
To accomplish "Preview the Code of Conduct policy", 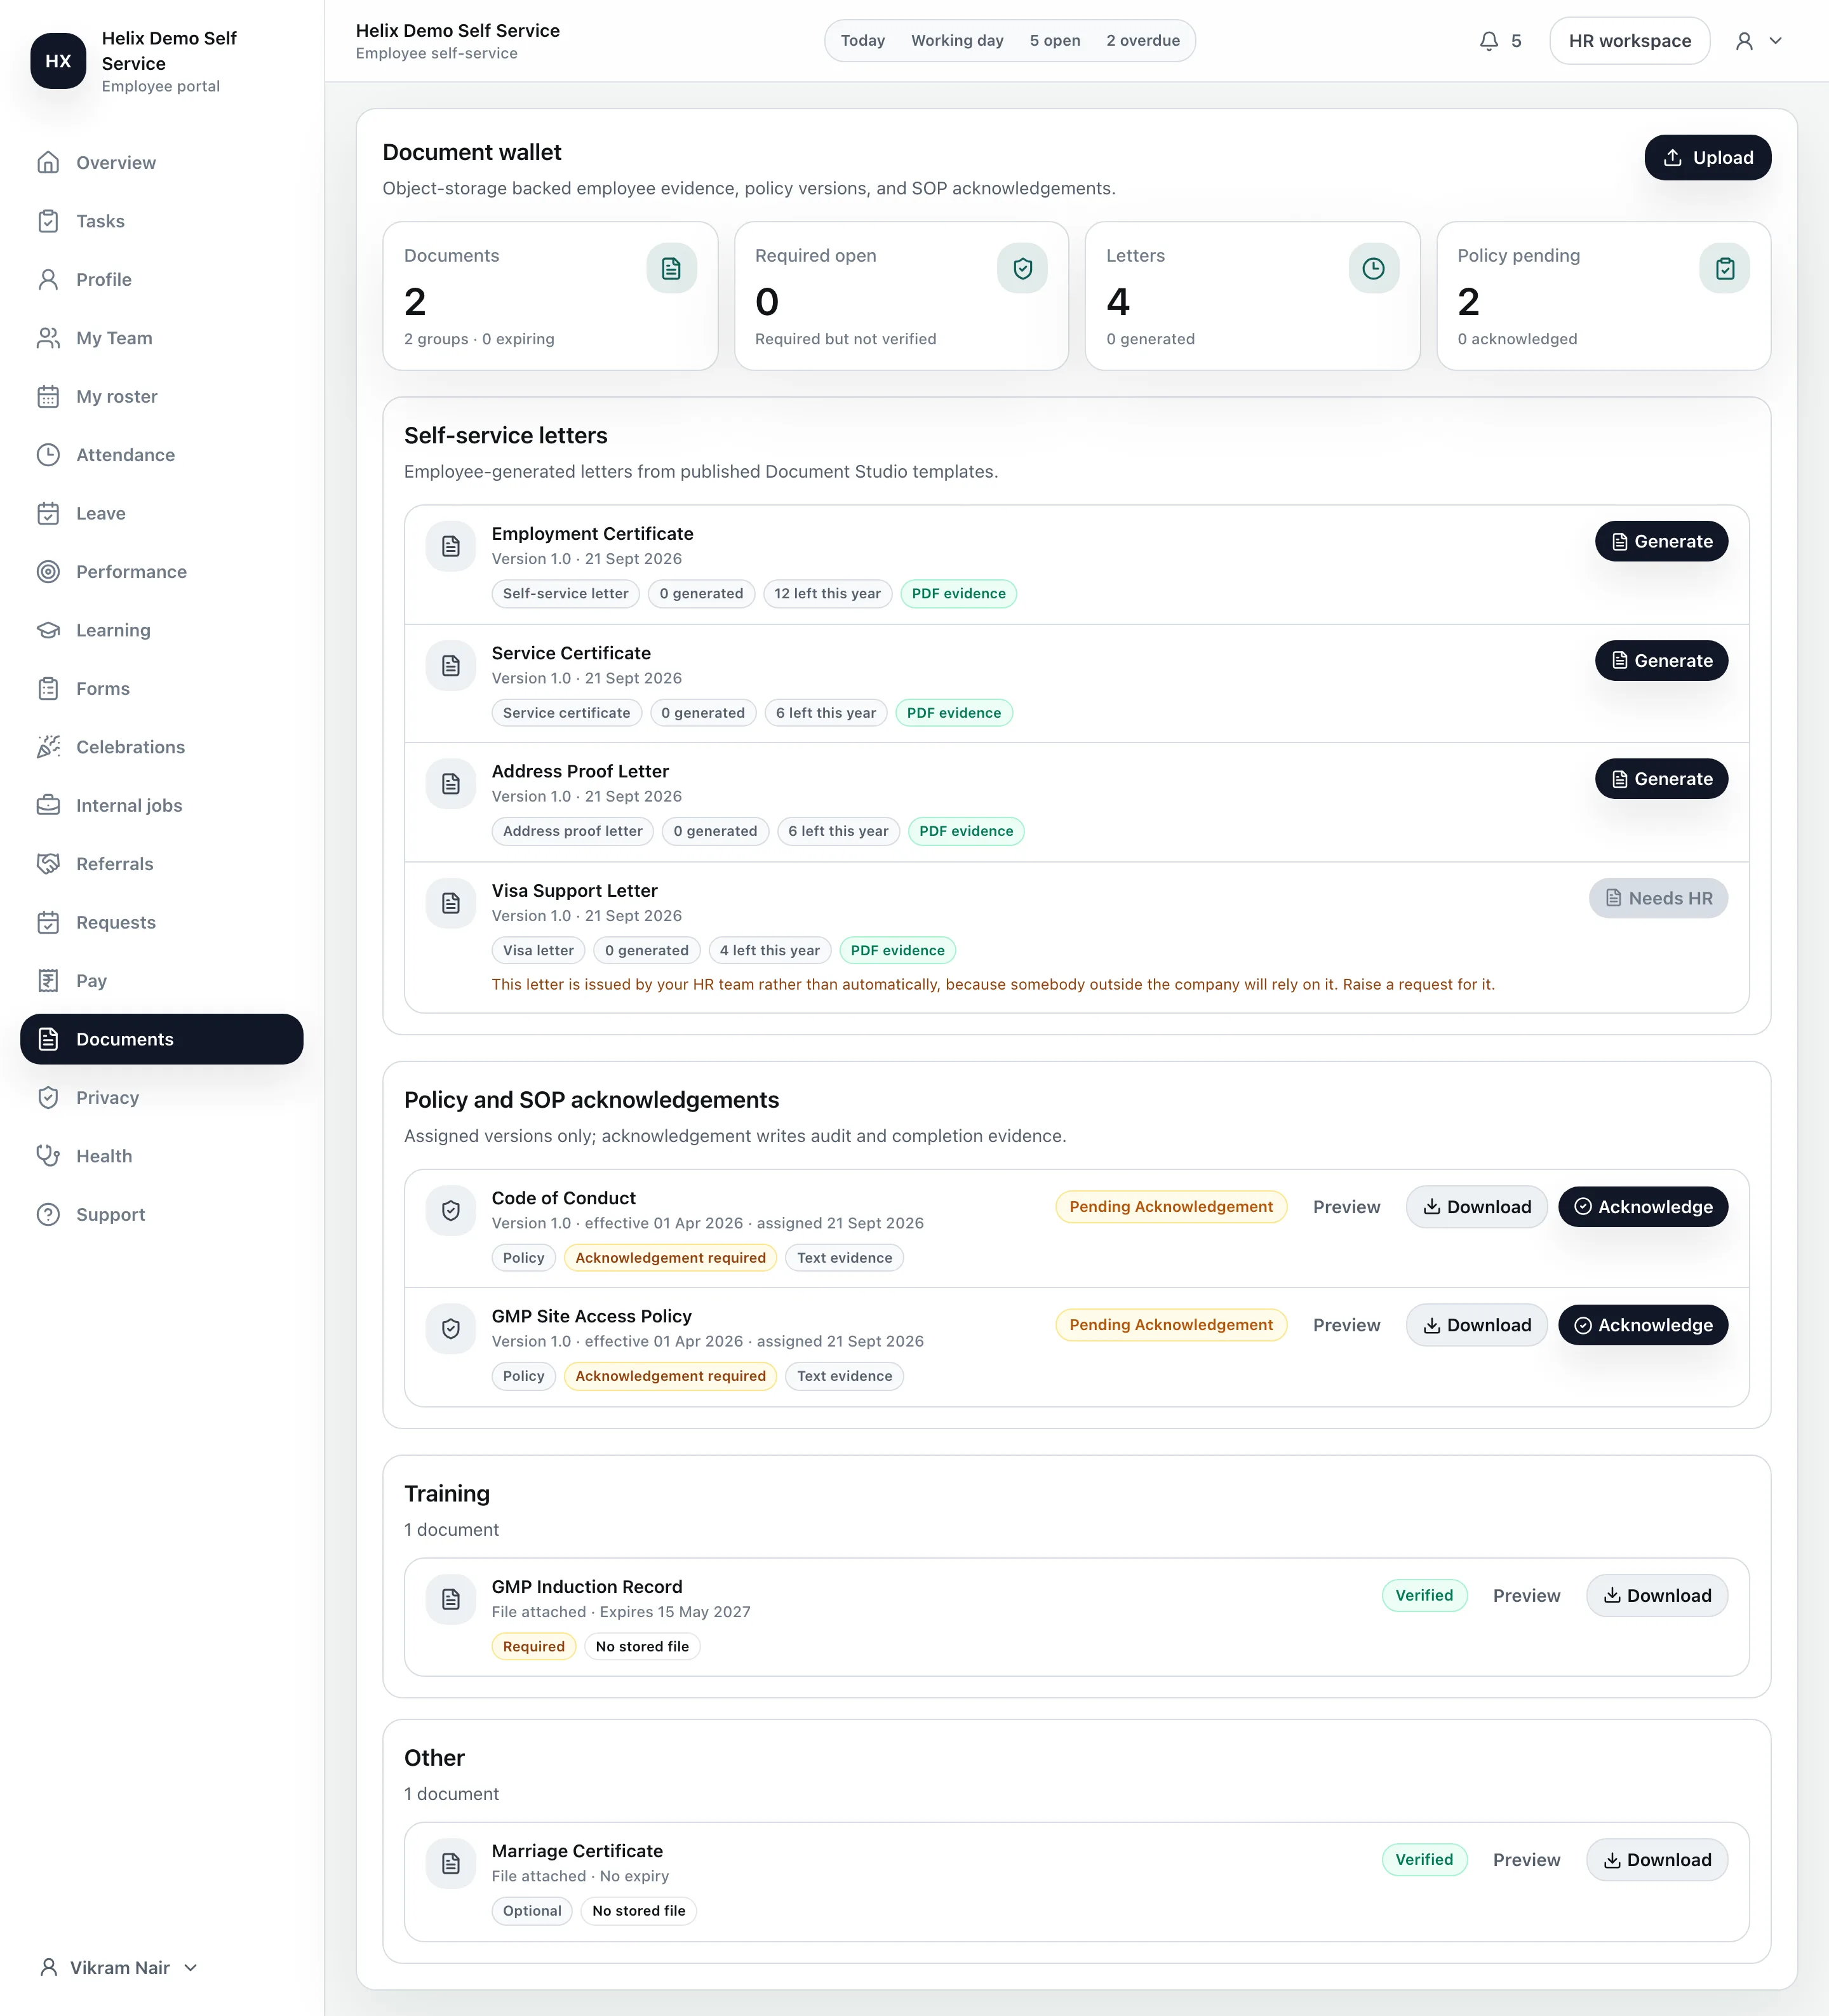I will (1346, 1207).
